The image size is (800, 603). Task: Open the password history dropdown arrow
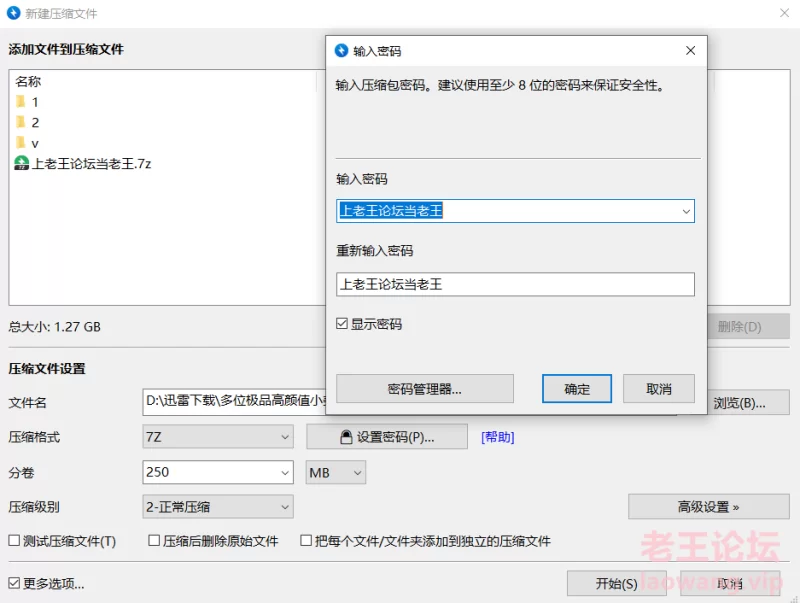coord(686,211)
